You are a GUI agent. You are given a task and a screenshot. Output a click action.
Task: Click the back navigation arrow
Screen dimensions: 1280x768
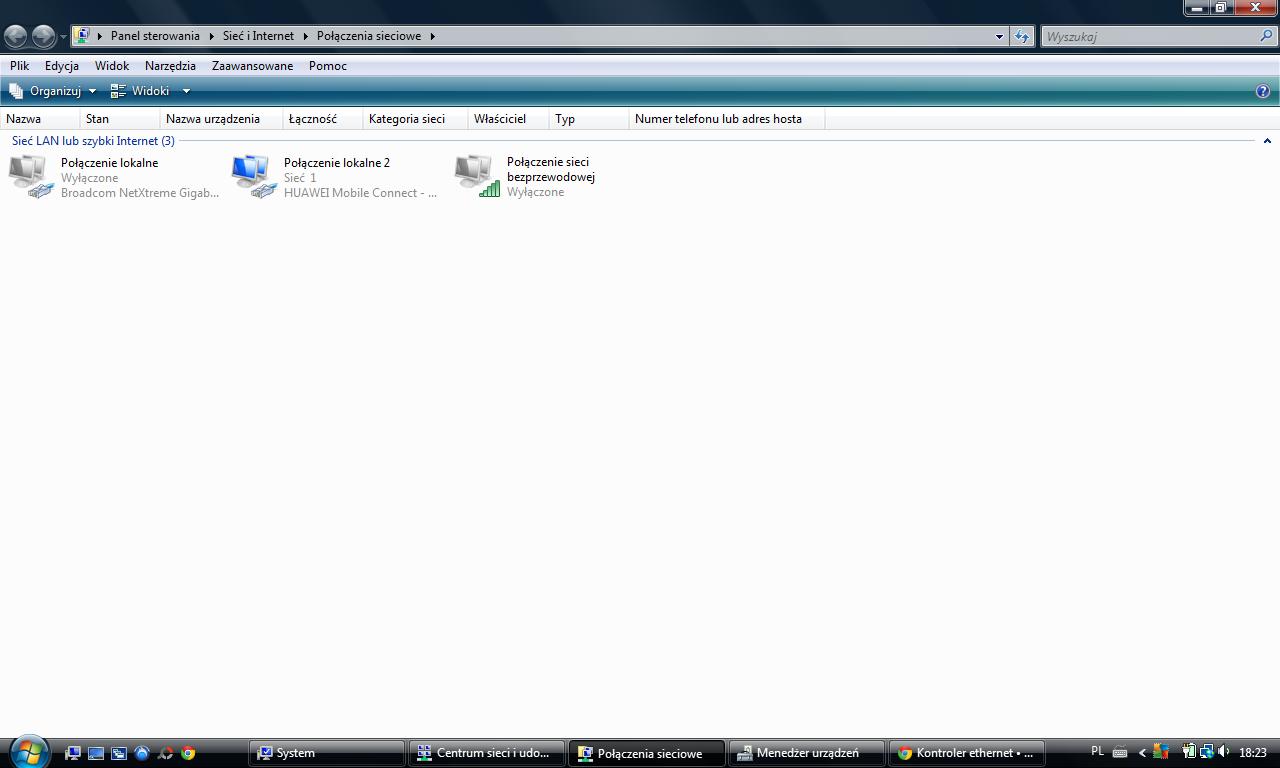click(x=16, y=36)
